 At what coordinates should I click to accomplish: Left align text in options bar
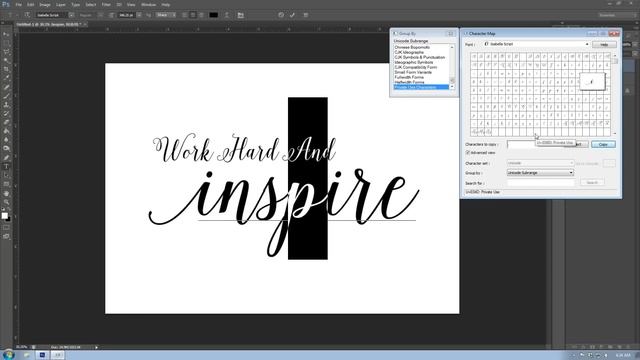(x=184, y=15)
